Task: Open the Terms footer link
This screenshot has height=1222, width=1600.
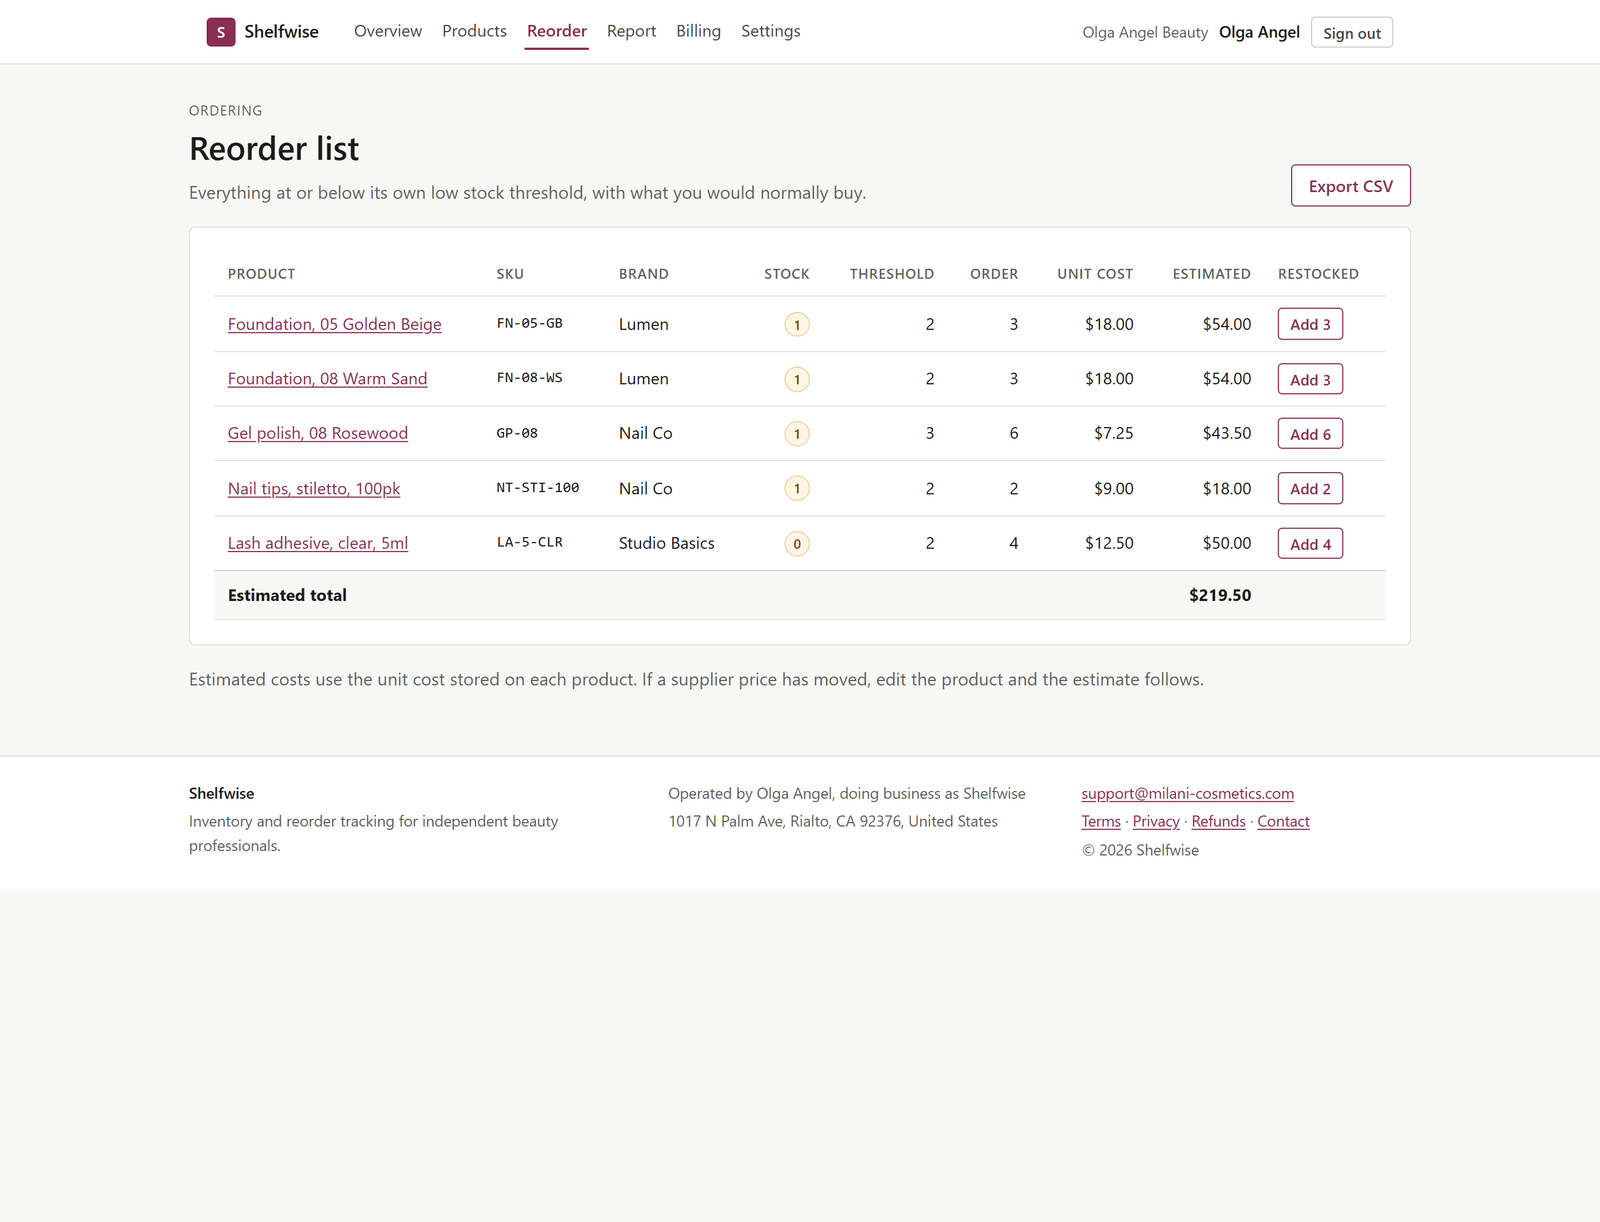Action: coord(1101,821)
